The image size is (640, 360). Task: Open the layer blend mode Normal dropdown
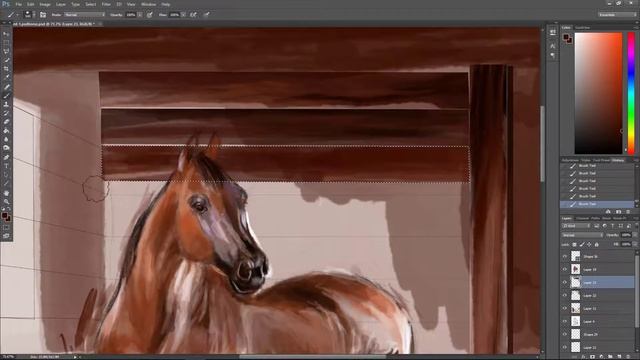point(582,235)
